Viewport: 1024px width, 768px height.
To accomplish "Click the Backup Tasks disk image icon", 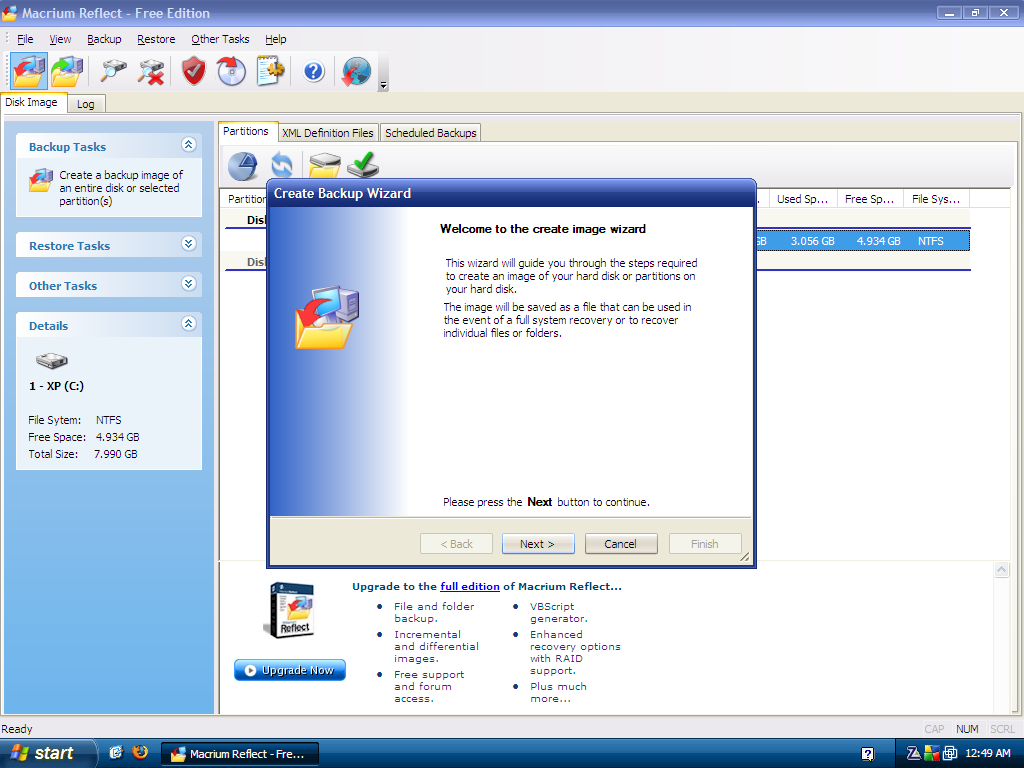I will 40,180.
